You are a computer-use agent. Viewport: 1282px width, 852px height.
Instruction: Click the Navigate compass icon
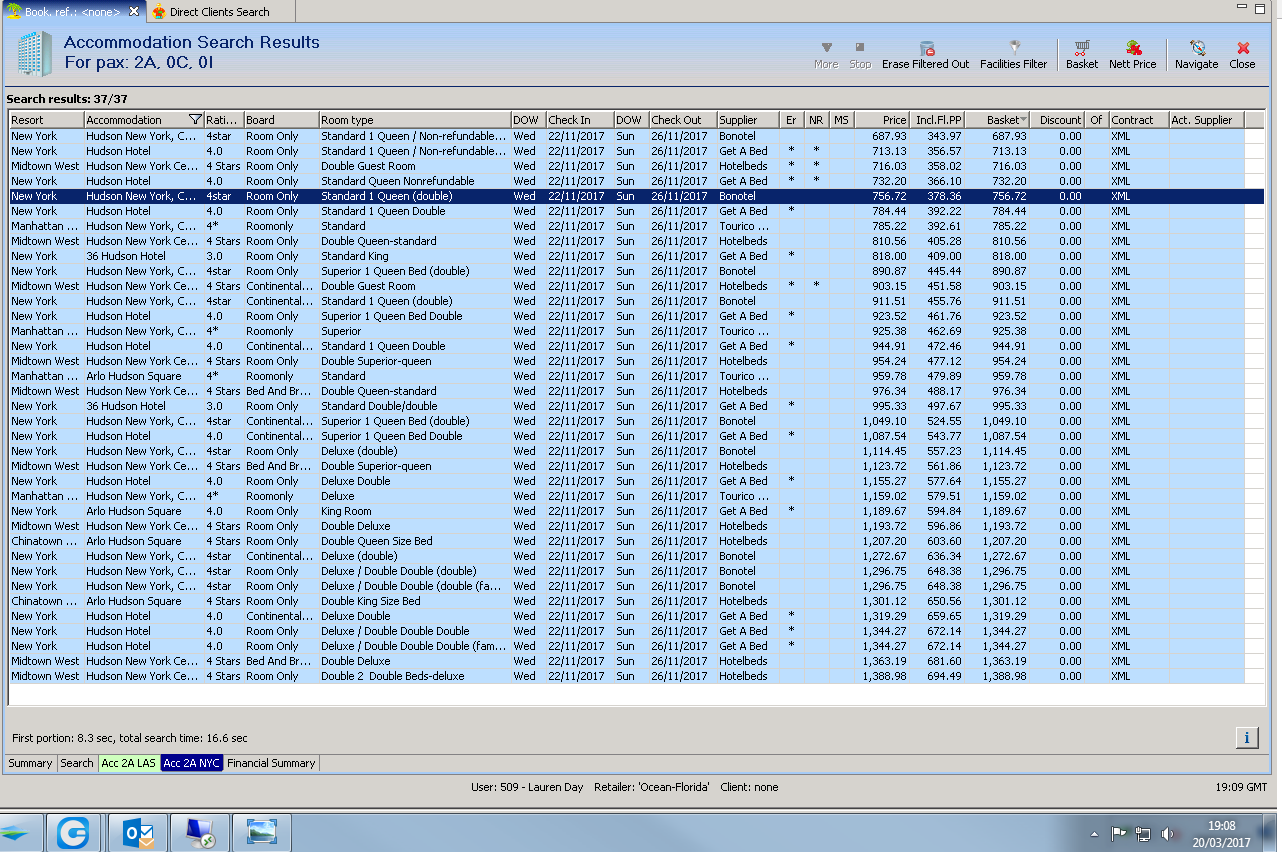pyautogui.click(x=1197, y=48)
